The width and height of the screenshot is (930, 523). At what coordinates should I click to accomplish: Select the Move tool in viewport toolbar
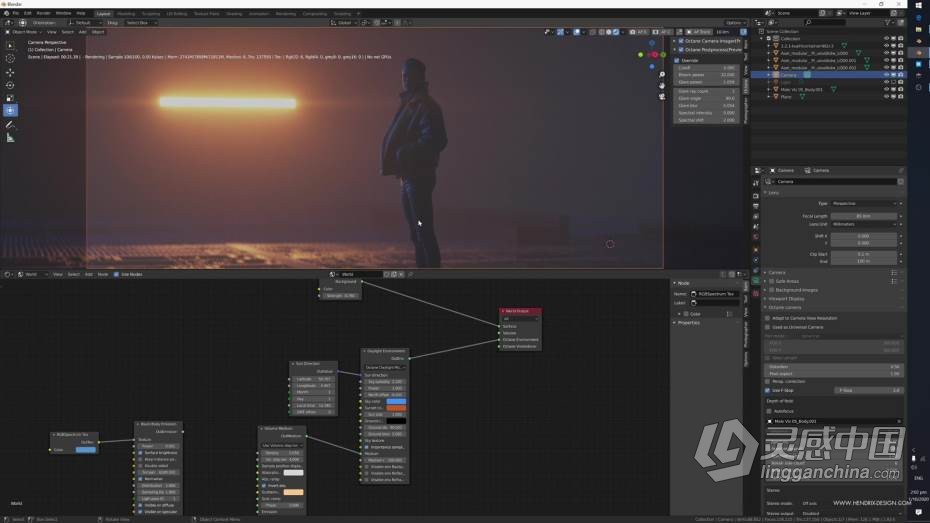coord(10,72)
